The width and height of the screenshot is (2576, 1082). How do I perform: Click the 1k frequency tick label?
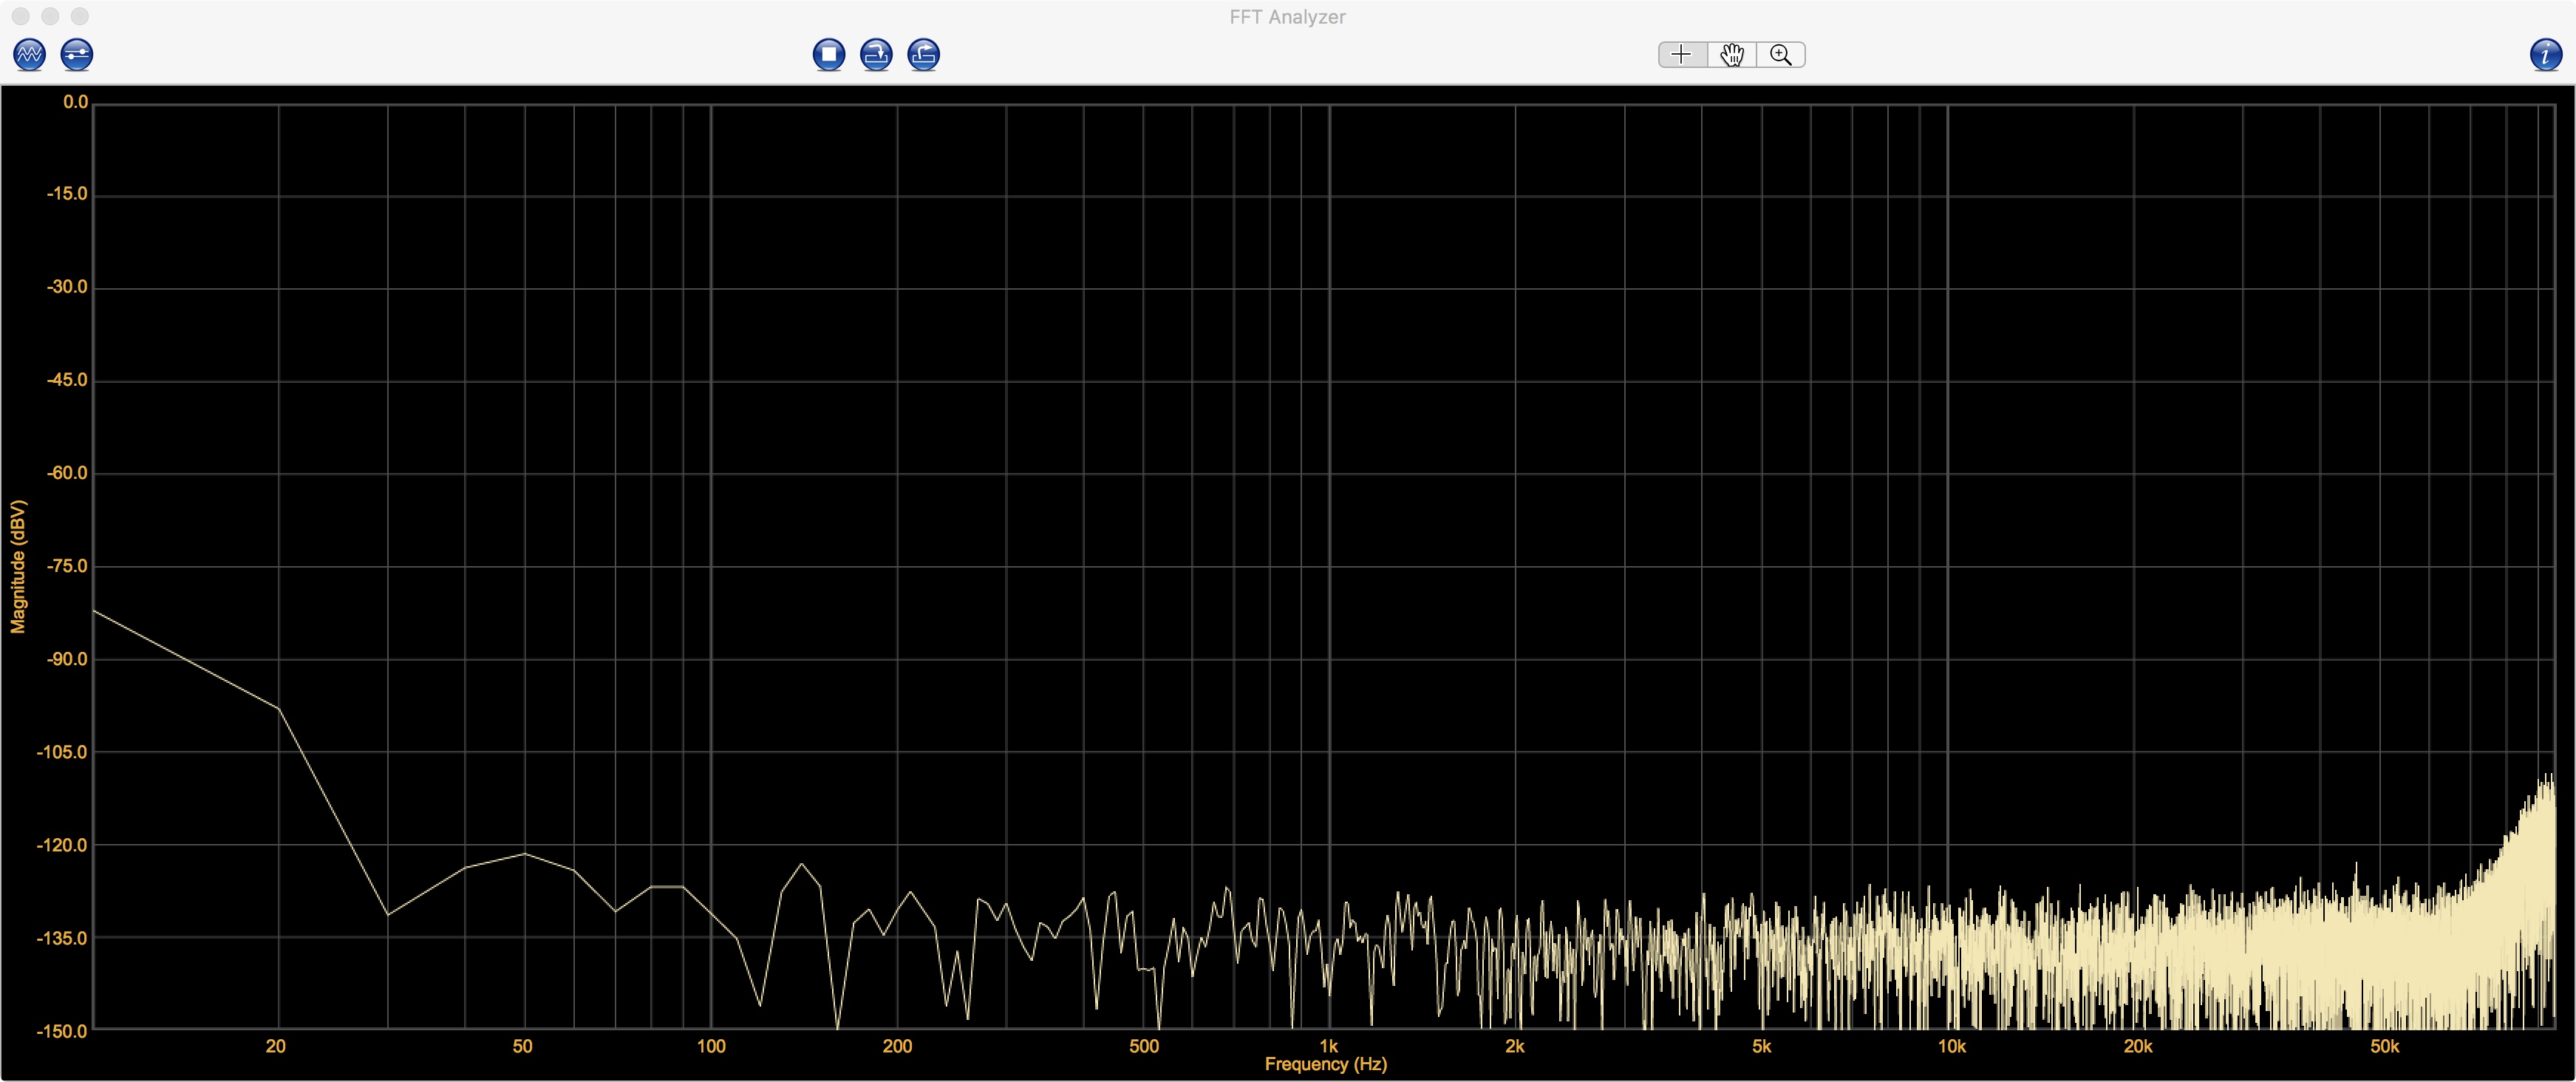(x=1328, y=1046)
